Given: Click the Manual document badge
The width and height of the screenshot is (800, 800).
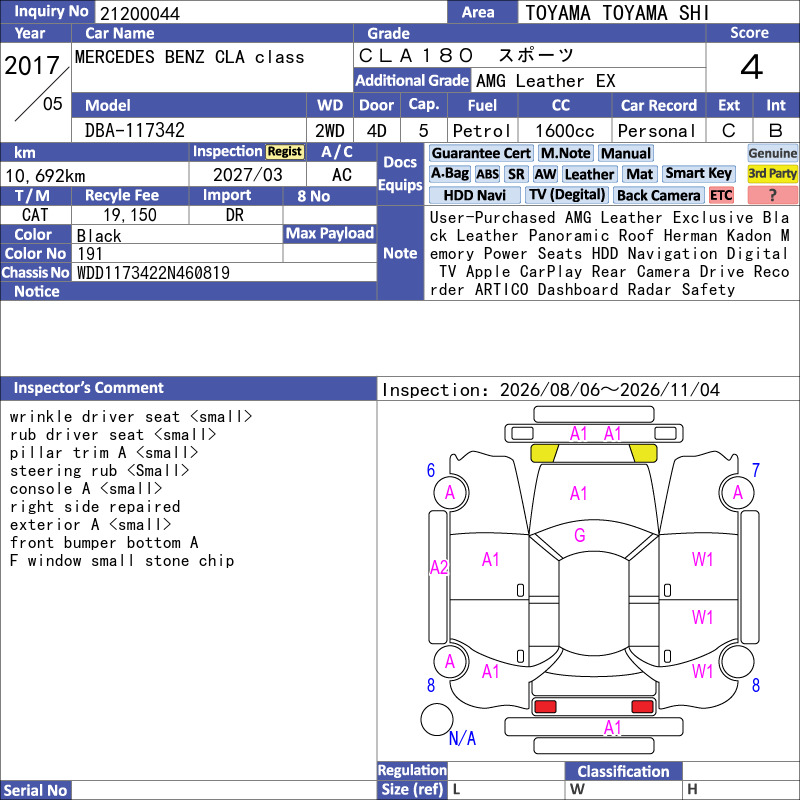Looking at the screenshot, I should click(x=626, y=153).
